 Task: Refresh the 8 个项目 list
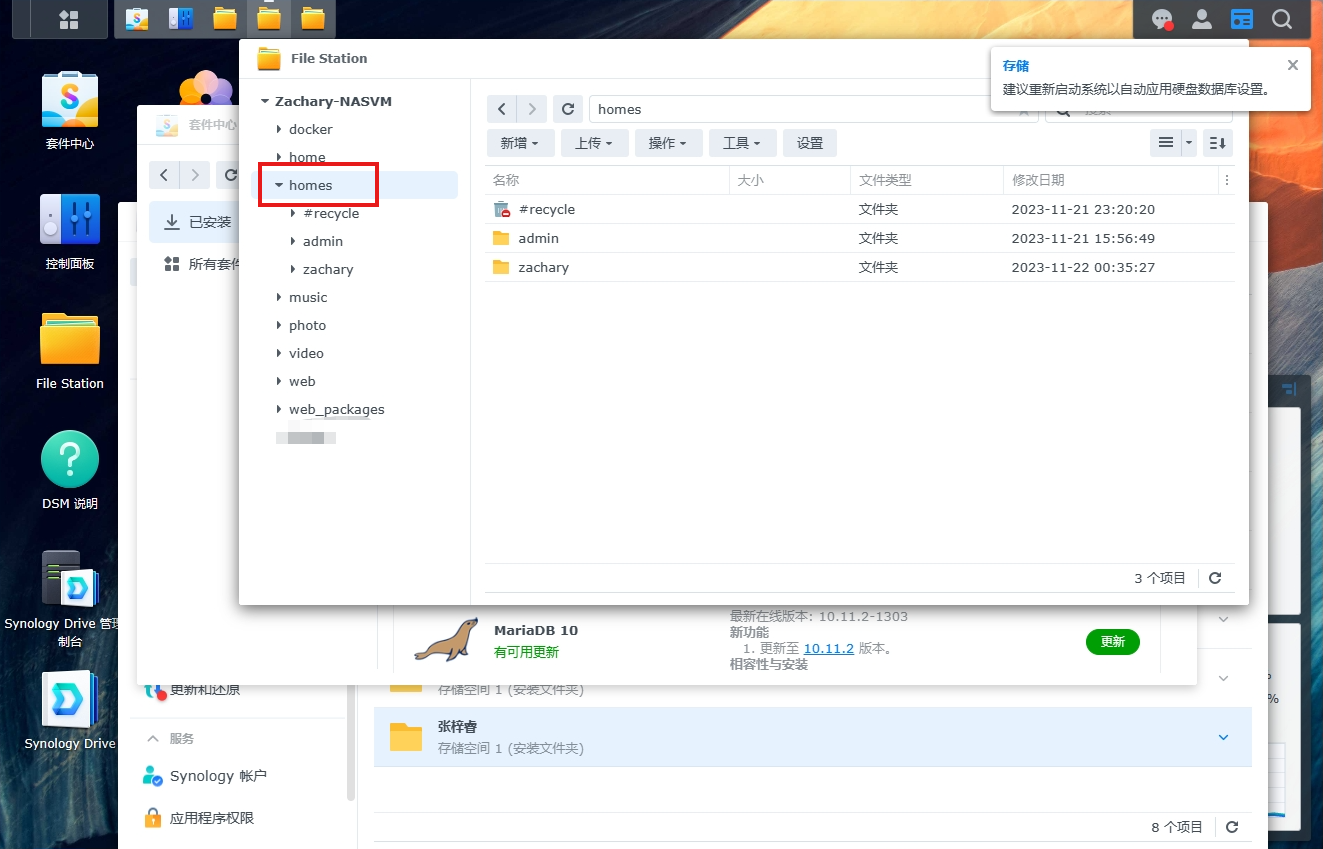click(1232, 827)
